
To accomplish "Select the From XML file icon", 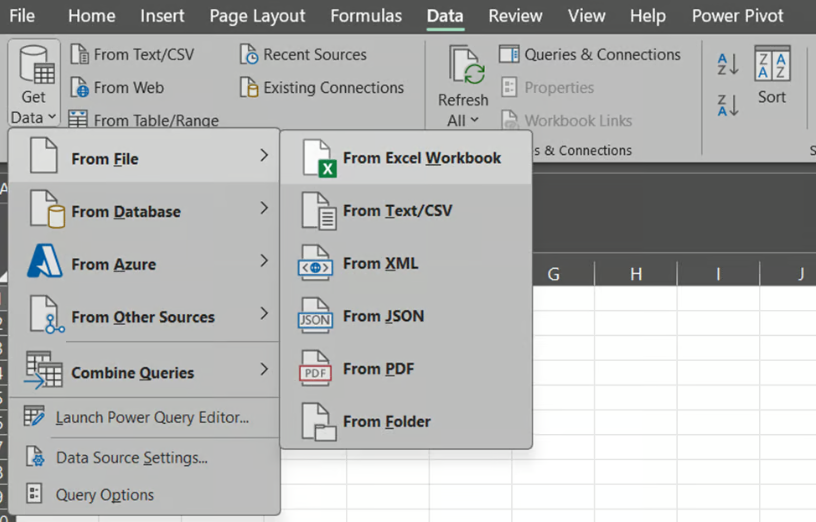I will point(316,264).
